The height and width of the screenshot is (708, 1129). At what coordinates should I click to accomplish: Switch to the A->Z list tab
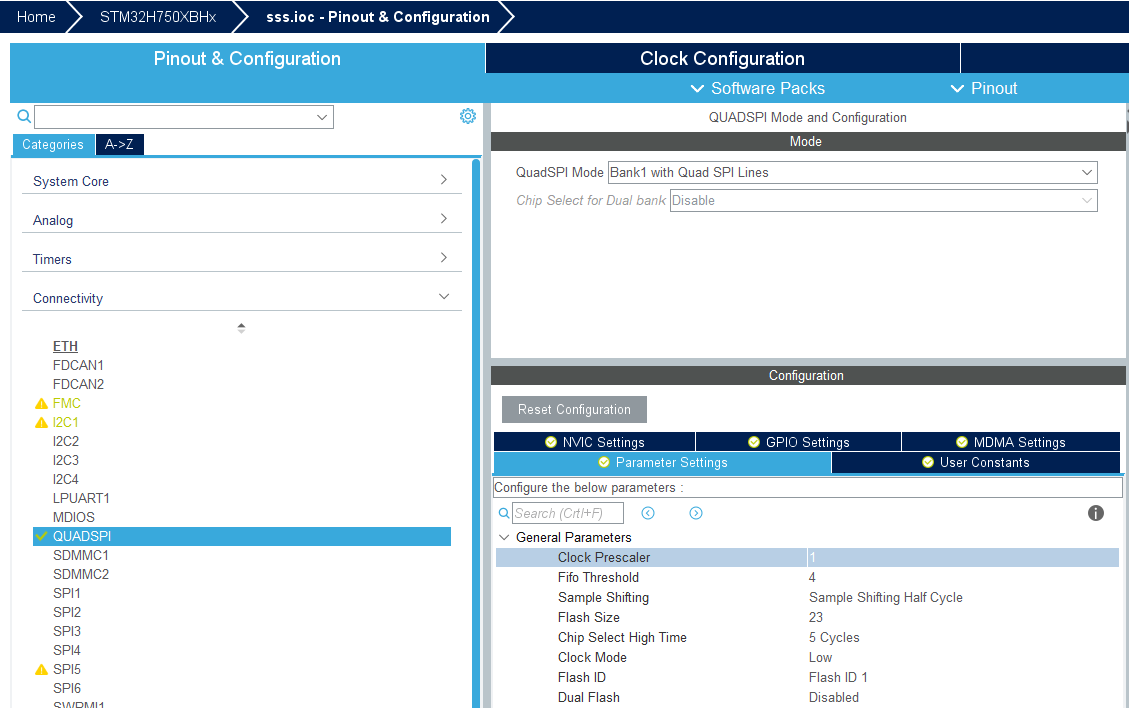pos(120,144)
